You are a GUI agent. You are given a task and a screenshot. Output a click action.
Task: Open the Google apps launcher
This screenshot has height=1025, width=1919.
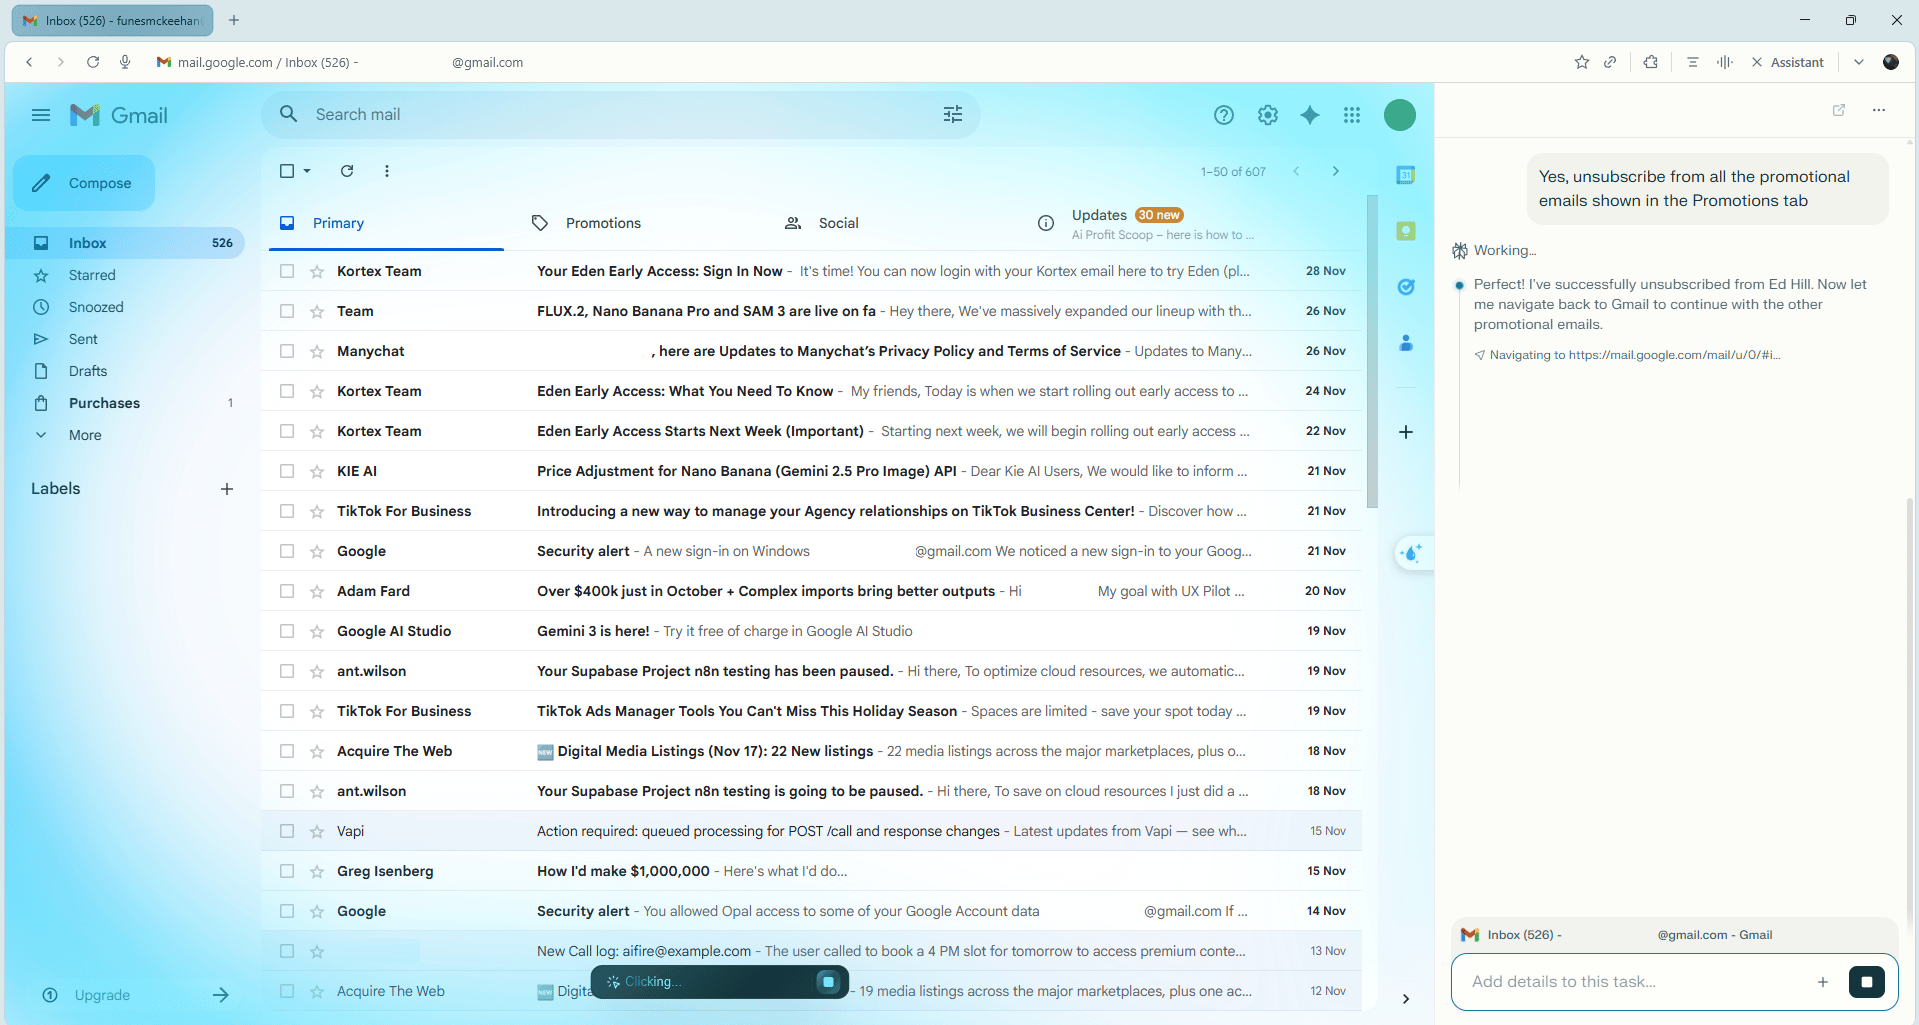coord(1351,114)
